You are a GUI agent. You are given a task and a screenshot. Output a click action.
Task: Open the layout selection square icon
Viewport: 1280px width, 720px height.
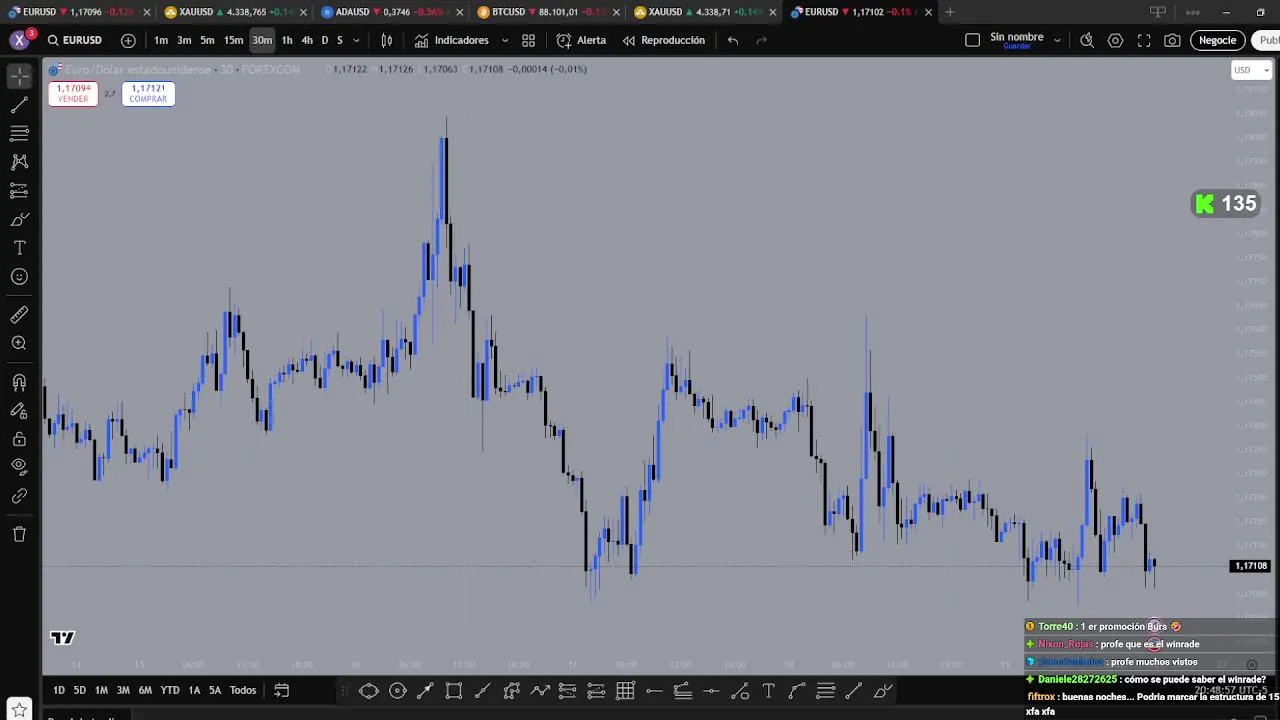(x=972, y=40)
